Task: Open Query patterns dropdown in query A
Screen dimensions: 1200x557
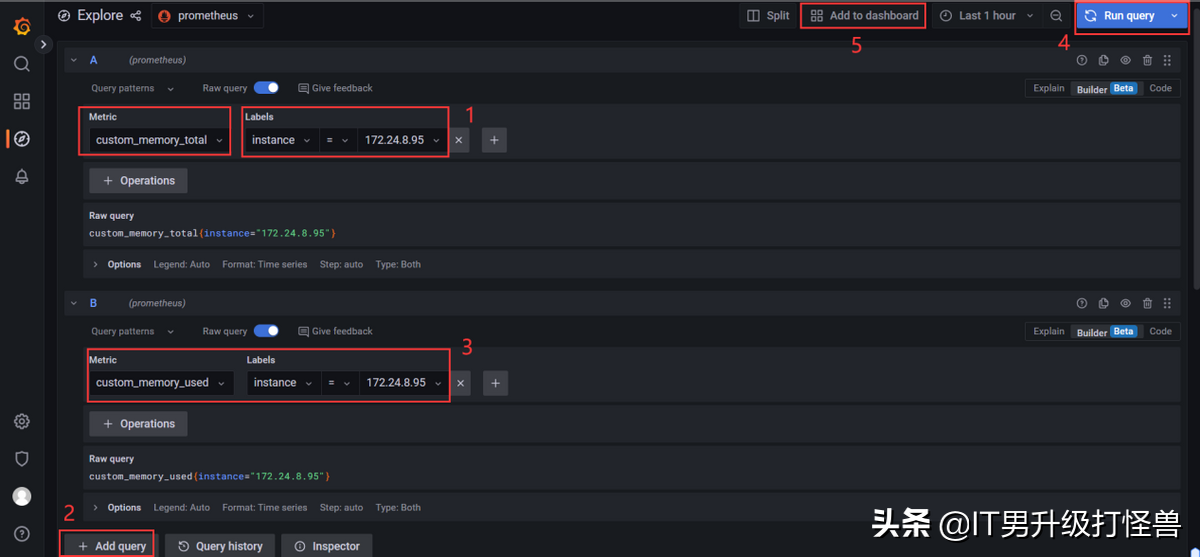Action: 133,88
